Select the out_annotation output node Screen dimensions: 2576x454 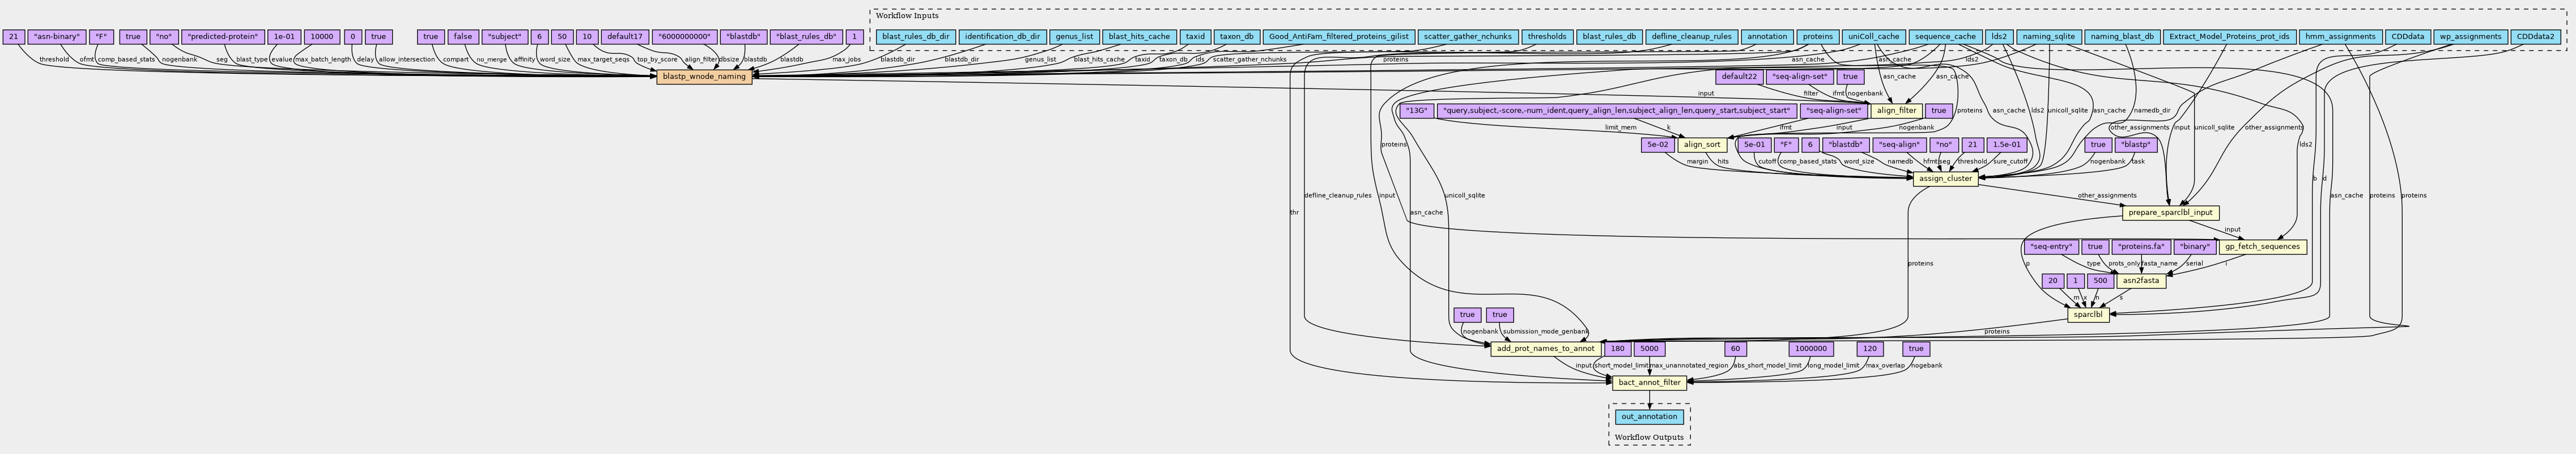(x=1649, y=417)
